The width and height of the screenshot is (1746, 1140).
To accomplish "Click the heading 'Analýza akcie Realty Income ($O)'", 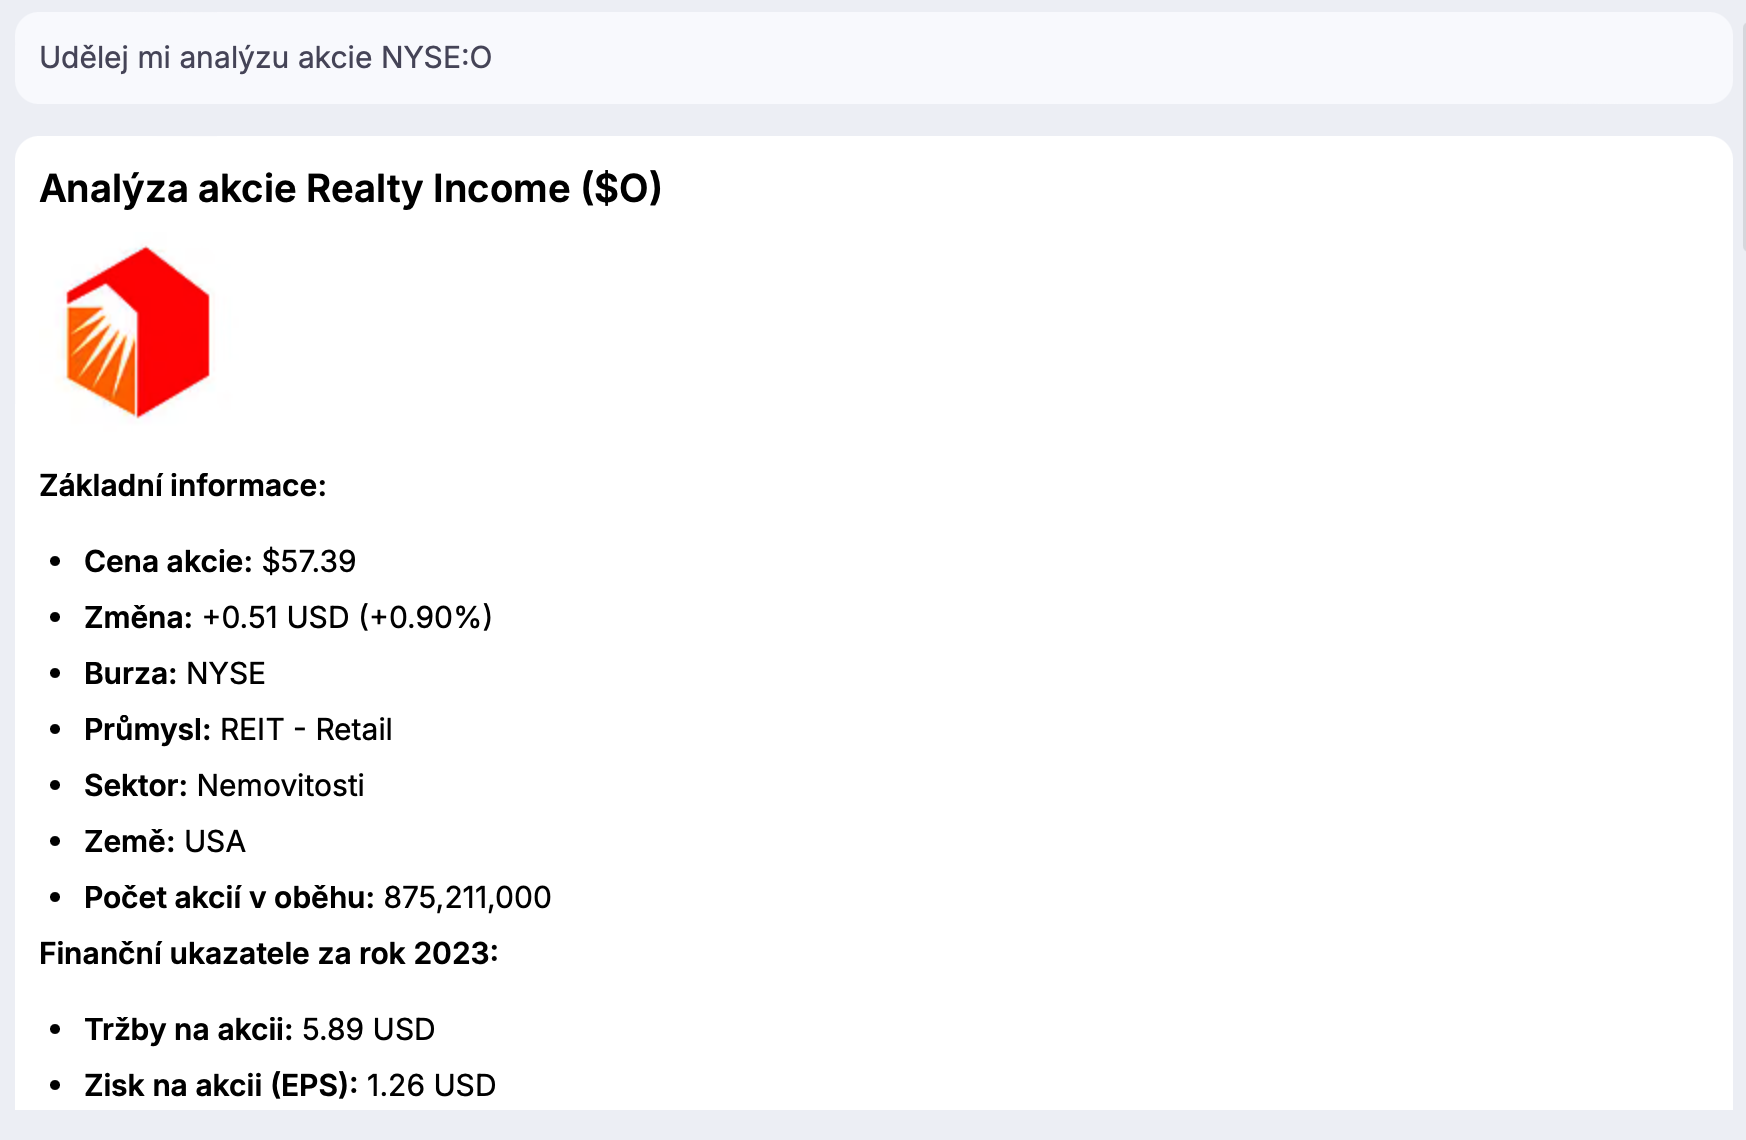I will coord(351,189).
